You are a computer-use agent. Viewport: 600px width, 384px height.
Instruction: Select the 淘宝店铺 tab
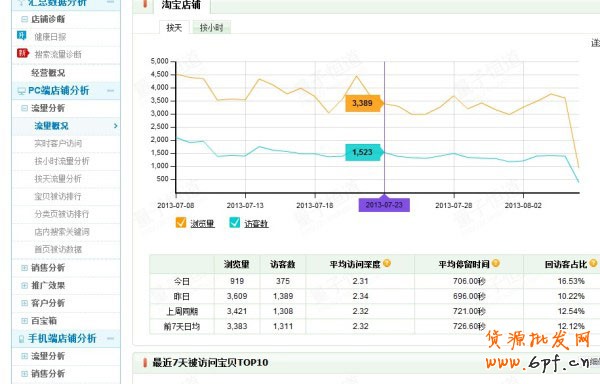click(x=181, y=5)
